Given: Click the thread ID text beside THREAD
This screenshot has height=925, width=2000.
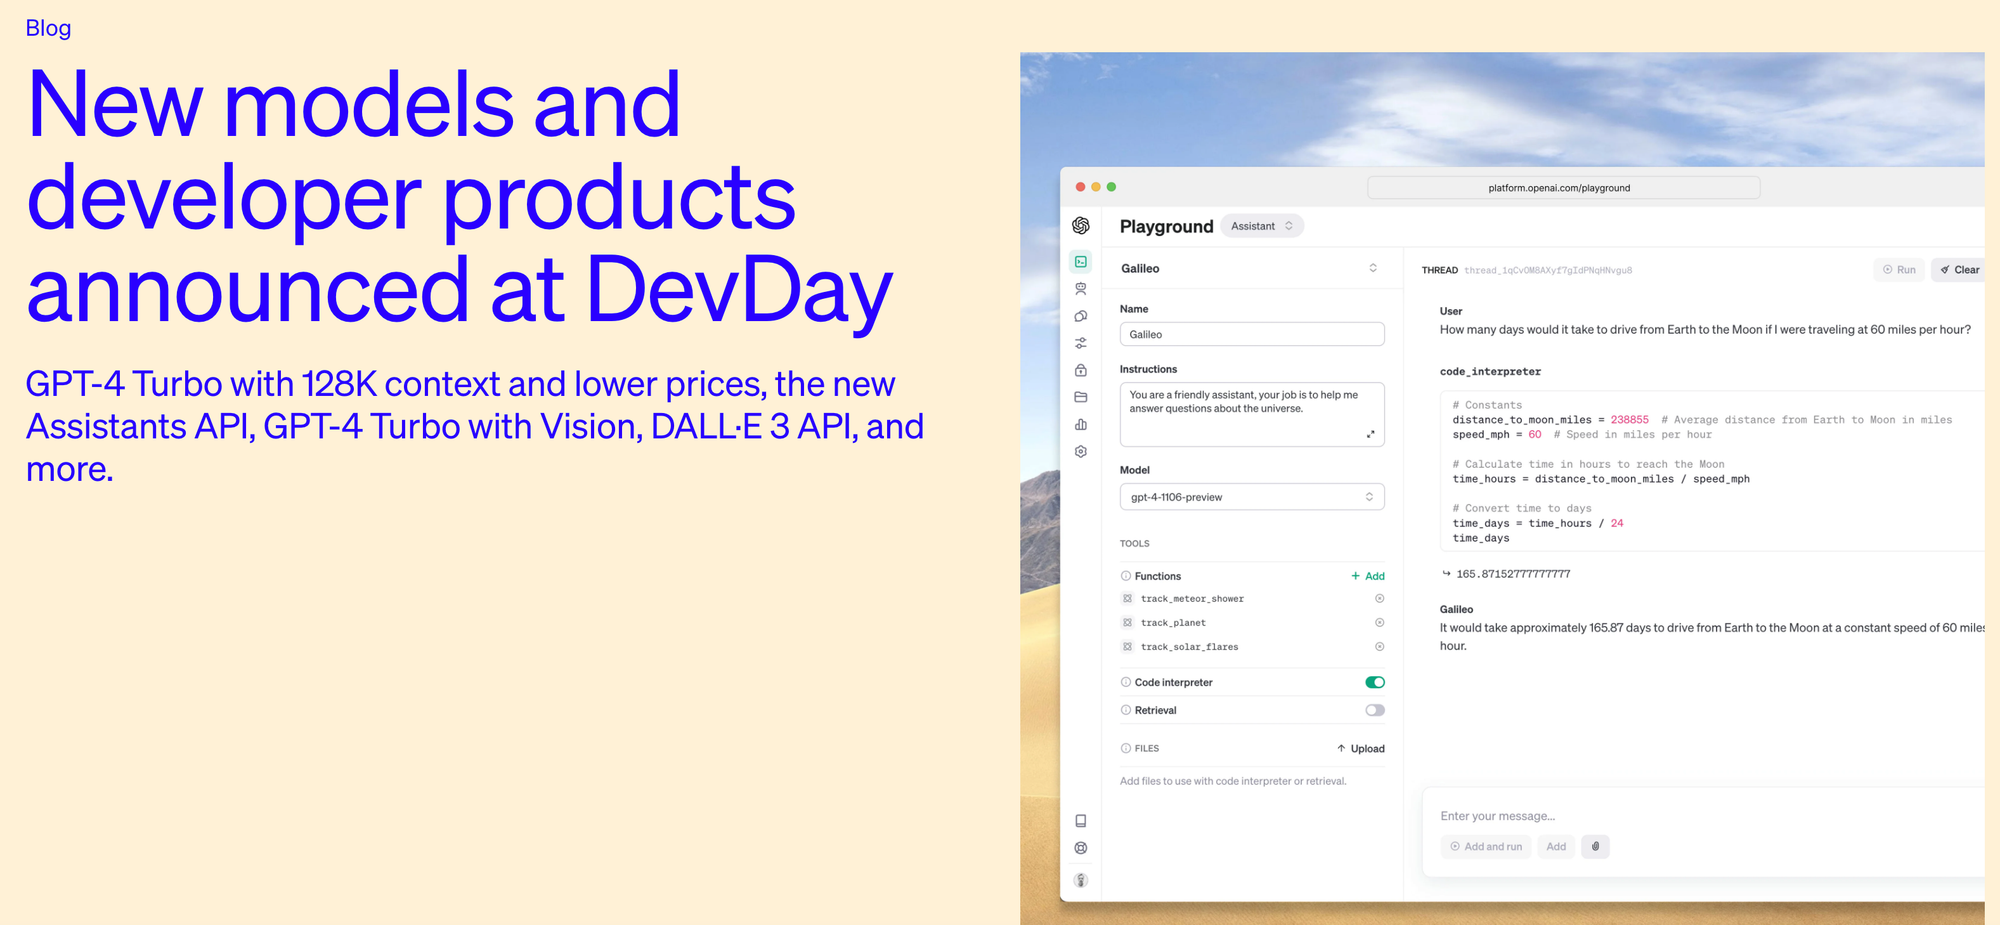Looking at the screenshot, I should 1548,270.
